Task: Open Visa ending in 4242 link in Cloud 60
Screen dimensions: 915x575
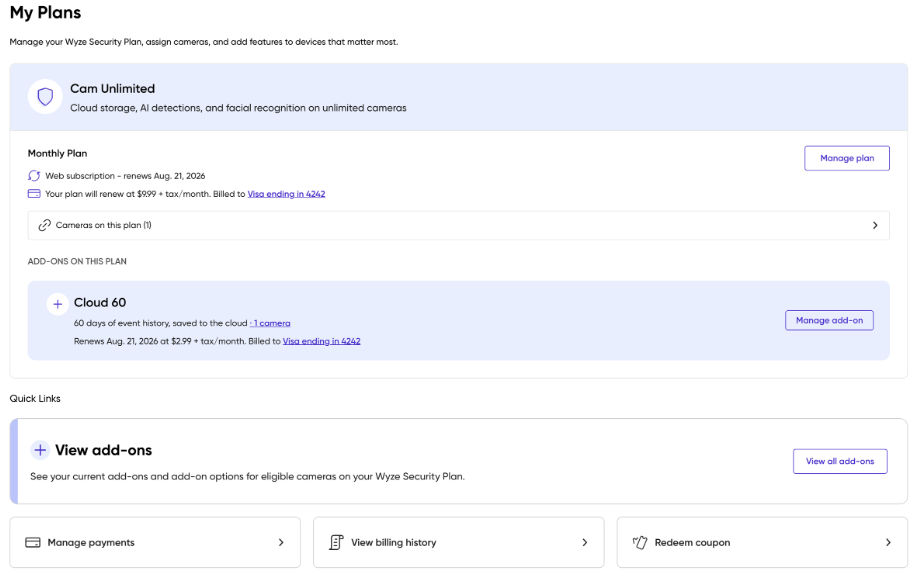Action: pyautogui.click(x=322, y=341)
